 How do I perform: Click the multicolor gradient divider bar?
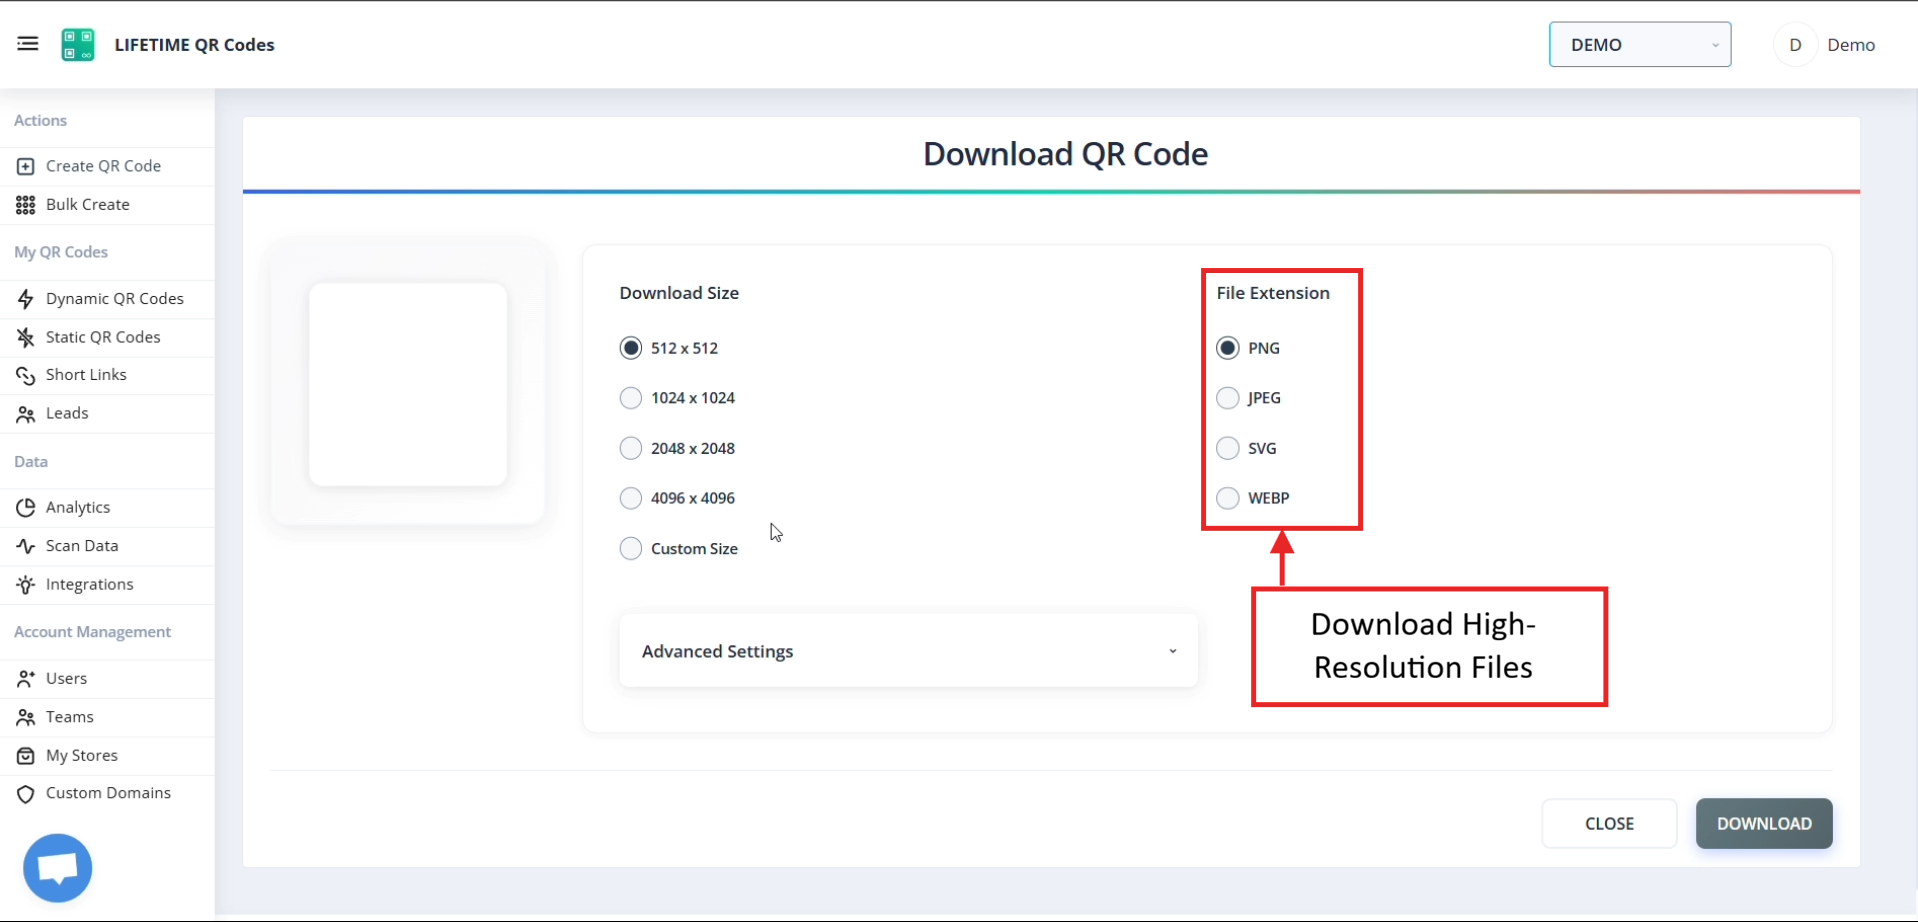1050,191
